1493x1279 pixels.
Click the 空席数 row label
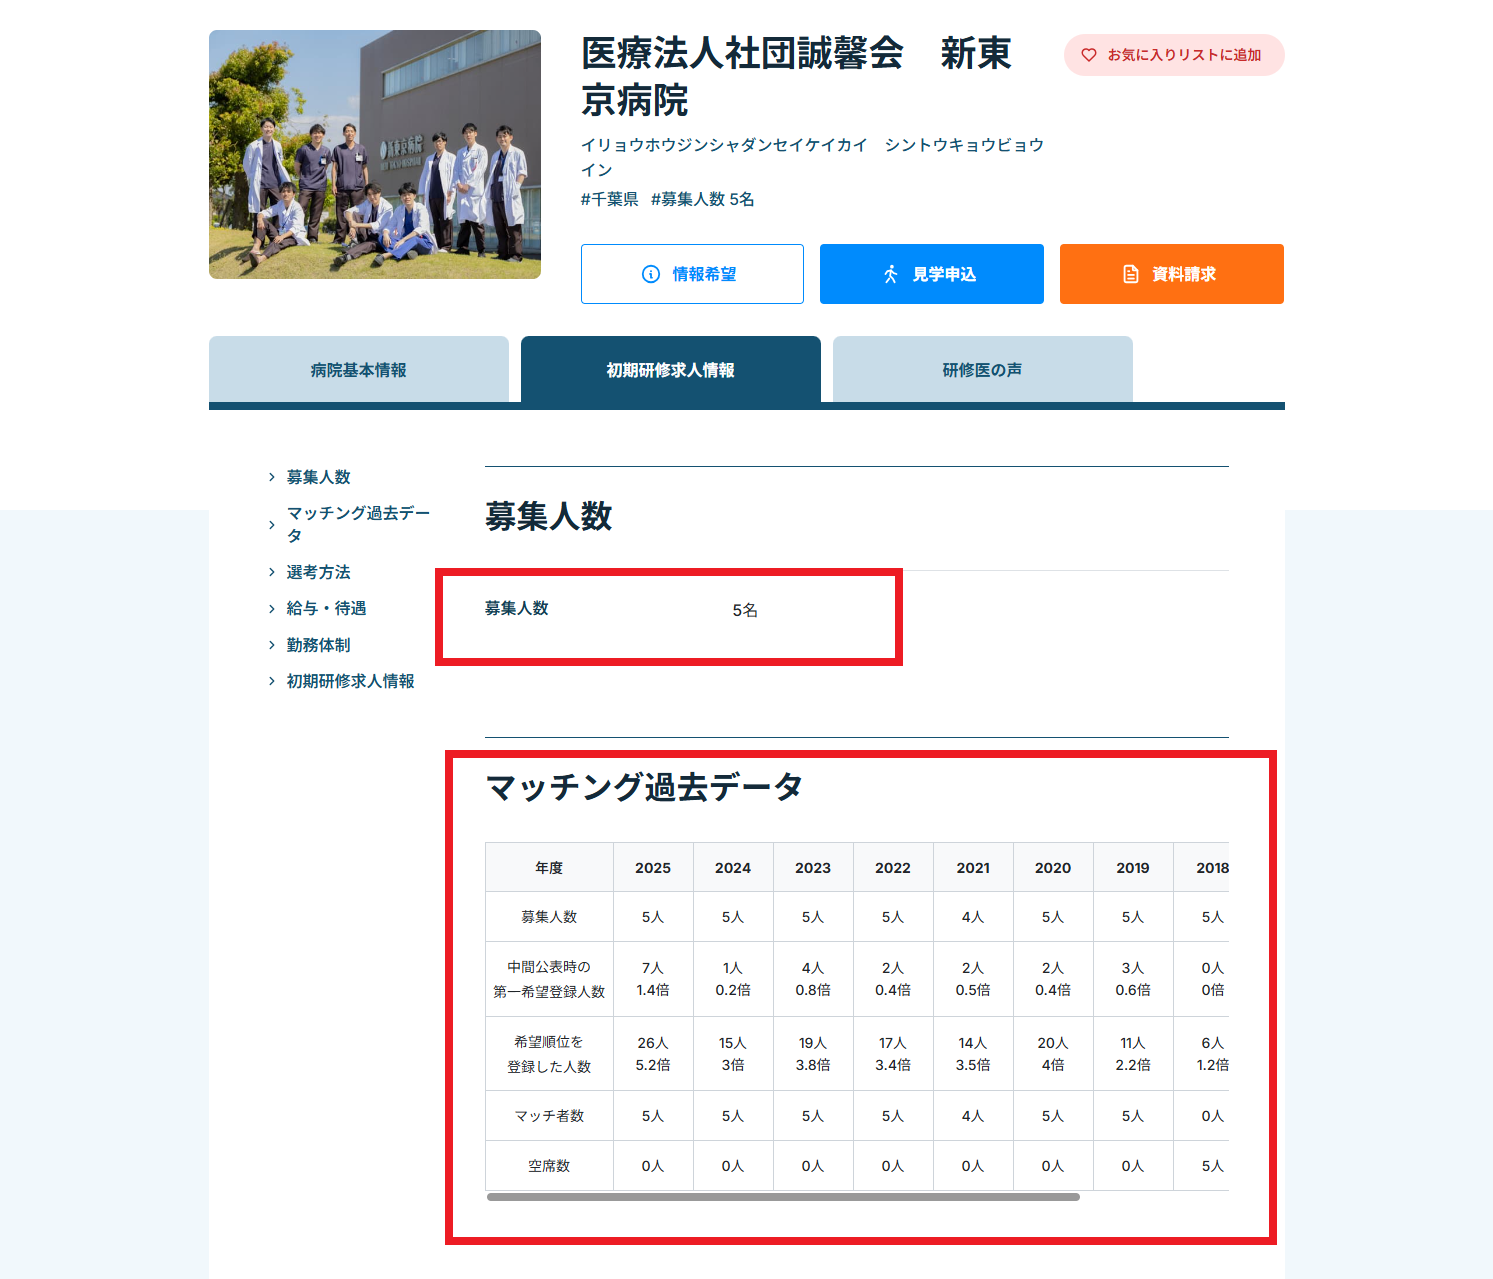(549, 1166)
